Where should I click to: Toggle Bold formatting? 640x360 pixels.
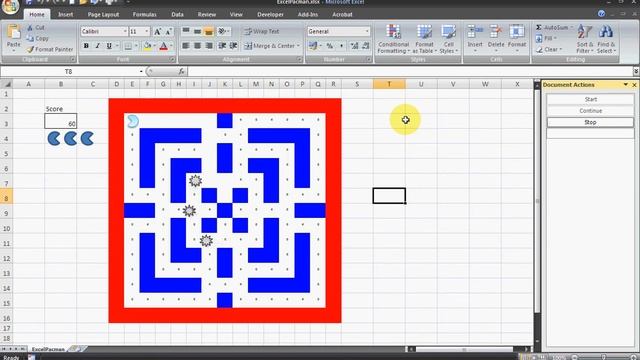click(86, 46)
